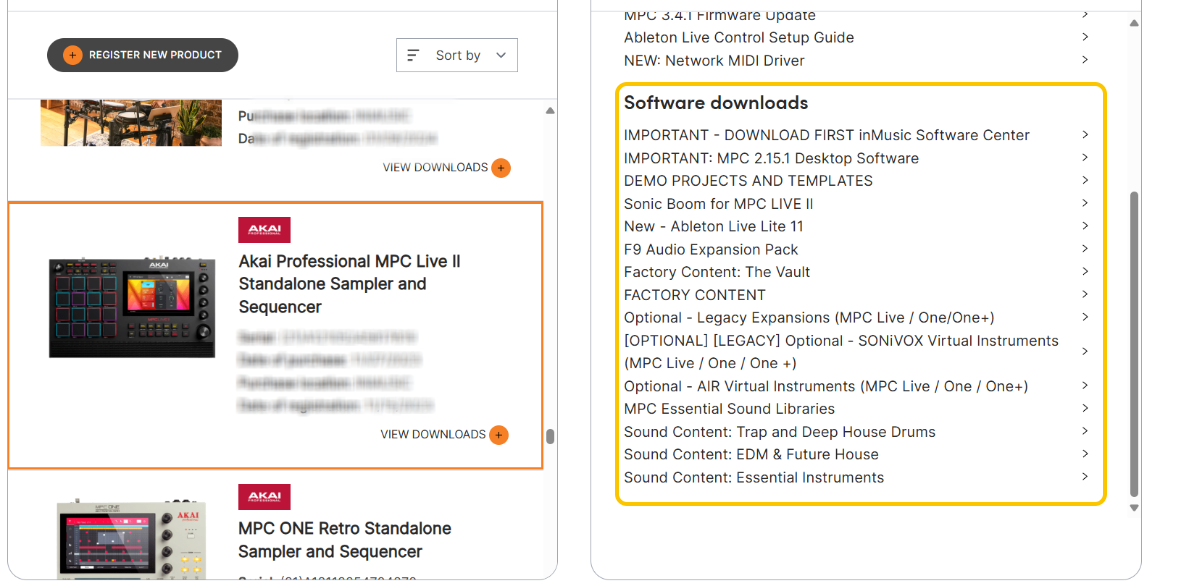This screenshot has height=586, width=1189.
Task: Open Sonic Boom for MPC LIVE II
Action: pos(719,203)
